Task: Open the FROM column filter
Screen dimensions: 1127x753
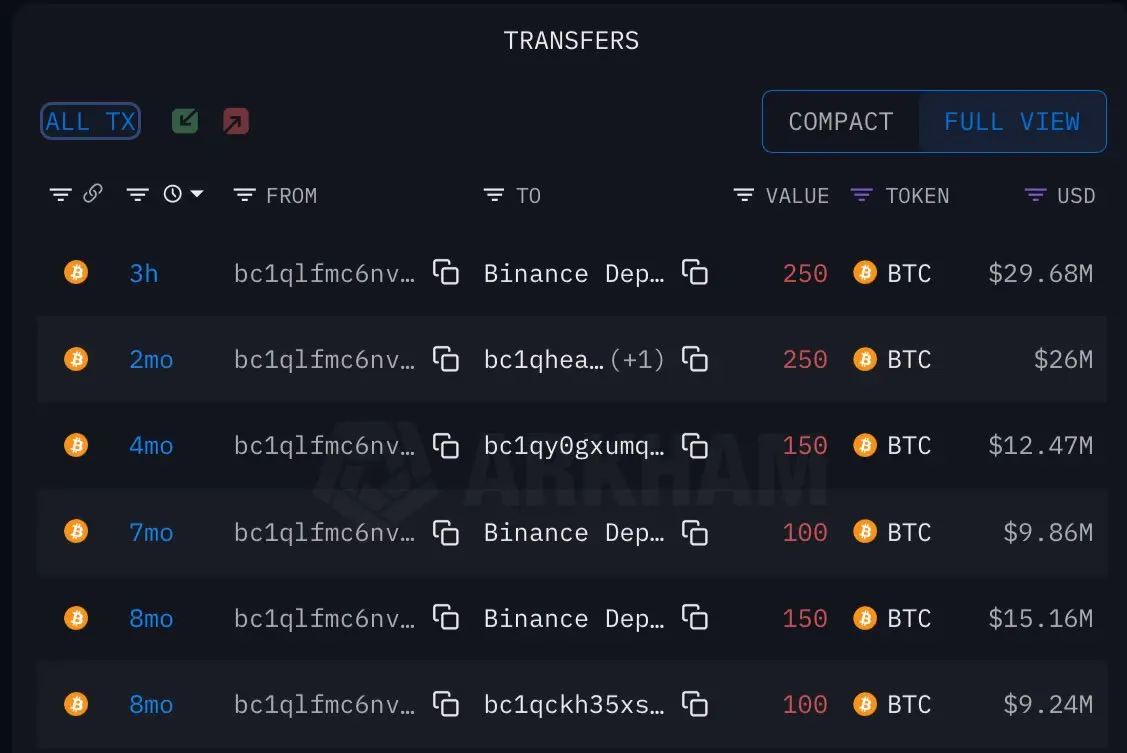Action: (244, 195)
